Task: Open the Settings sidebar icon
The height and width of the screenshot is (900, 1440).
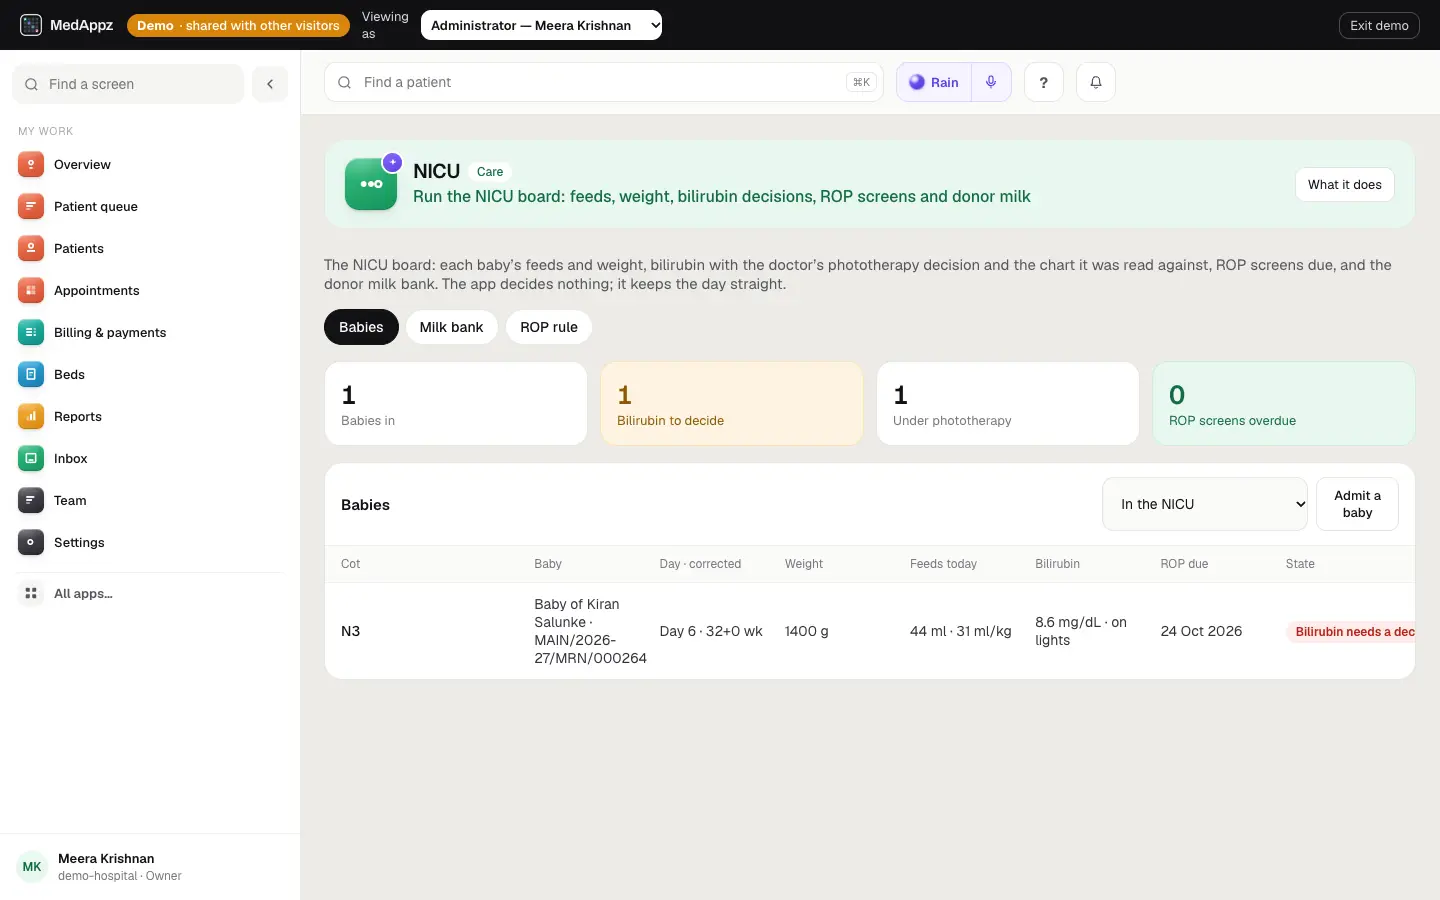Action: (x=31, y=543)
